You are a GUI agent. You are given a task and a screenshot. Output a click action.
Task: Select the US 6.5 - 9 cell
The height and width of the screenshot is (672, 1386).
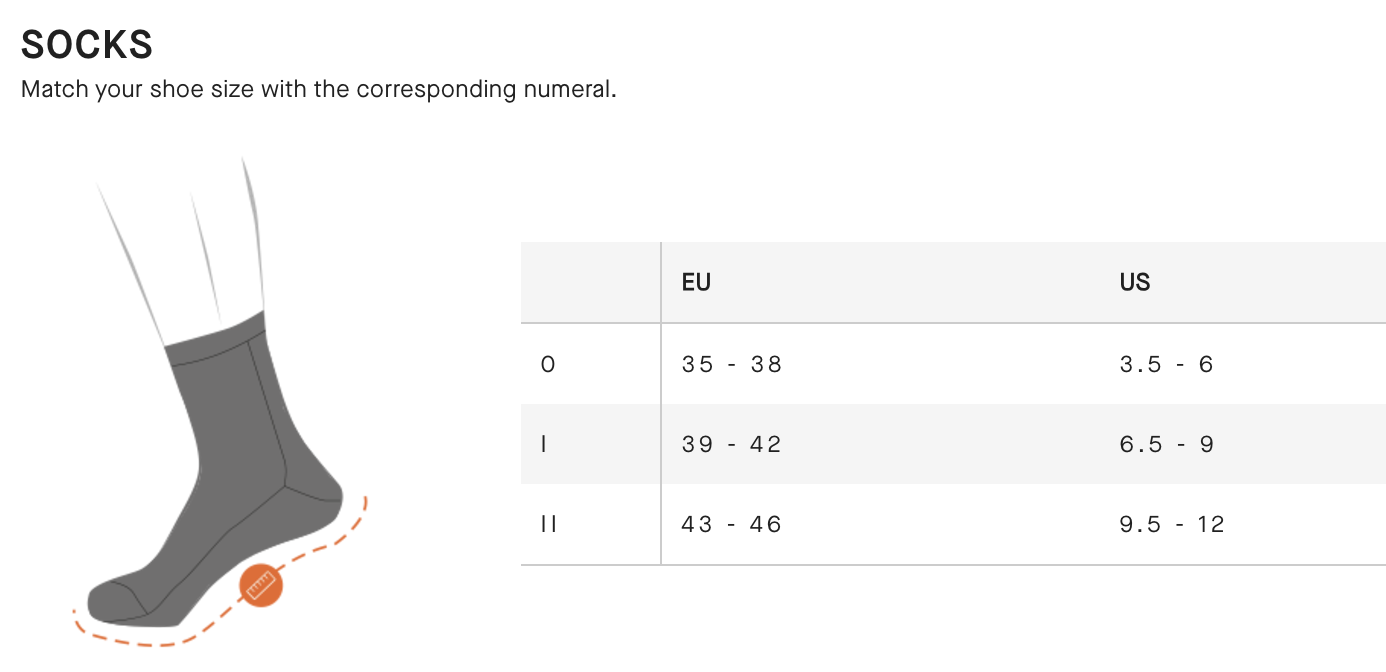click(1166, 444)
